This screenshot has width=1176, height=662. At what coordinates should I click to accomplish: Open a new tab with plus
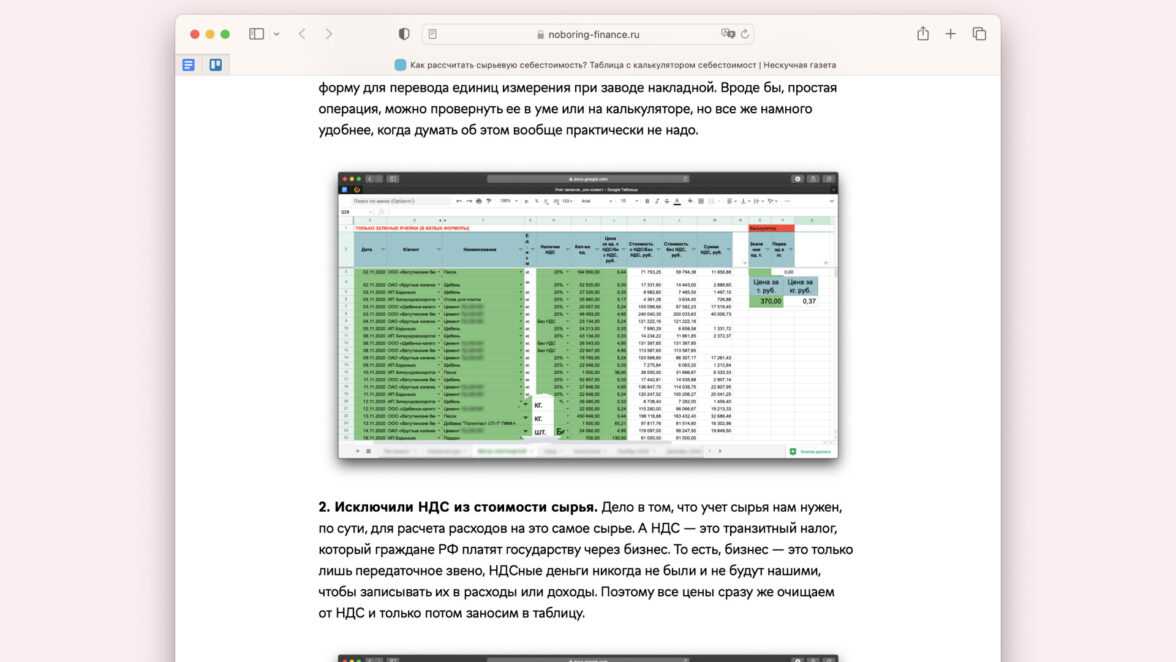click(950, 34)
